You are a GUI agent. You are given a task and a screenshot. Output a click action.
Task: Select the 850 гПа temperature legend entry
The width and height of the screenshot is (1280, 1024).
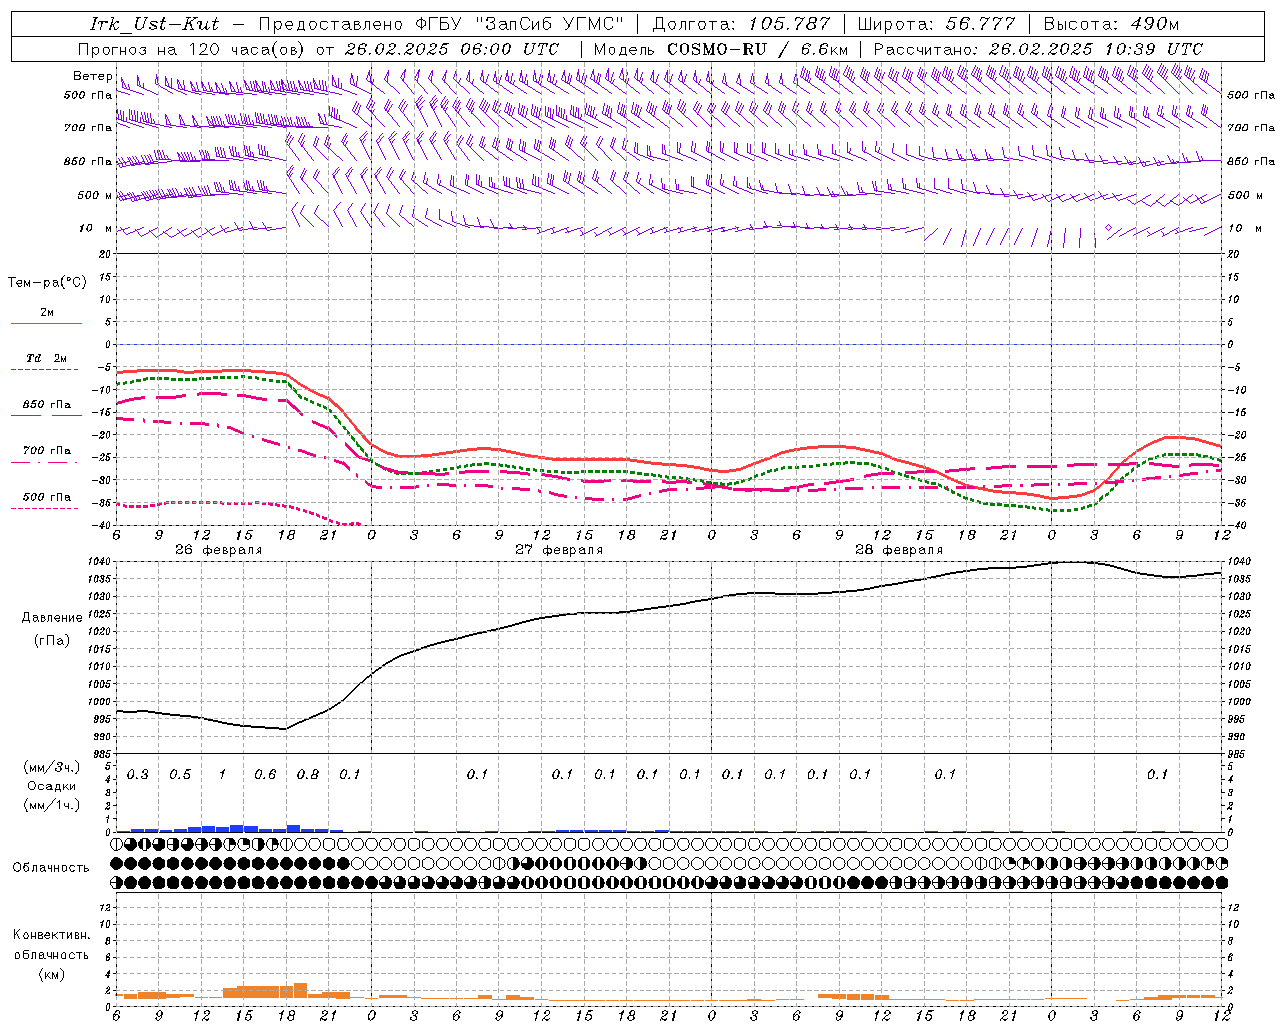(x=46, y=405)
